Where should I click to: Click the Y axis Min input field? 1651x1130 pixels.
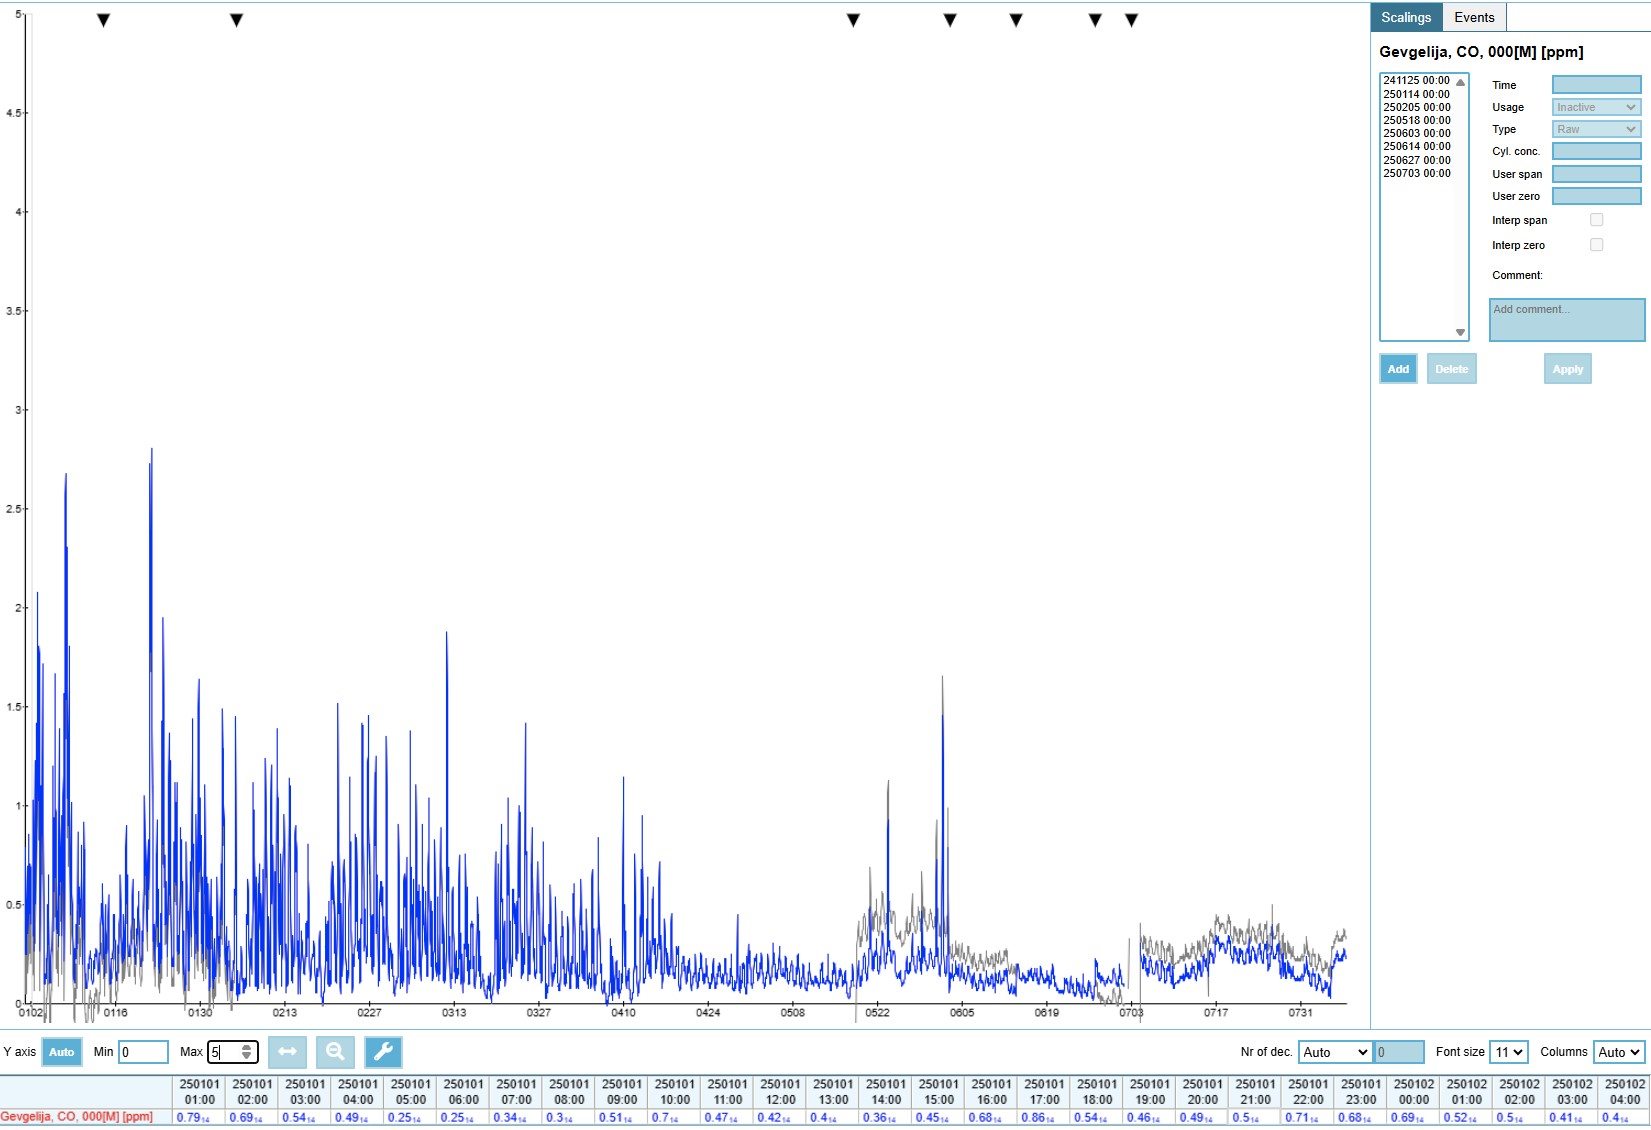point(143,1052)
